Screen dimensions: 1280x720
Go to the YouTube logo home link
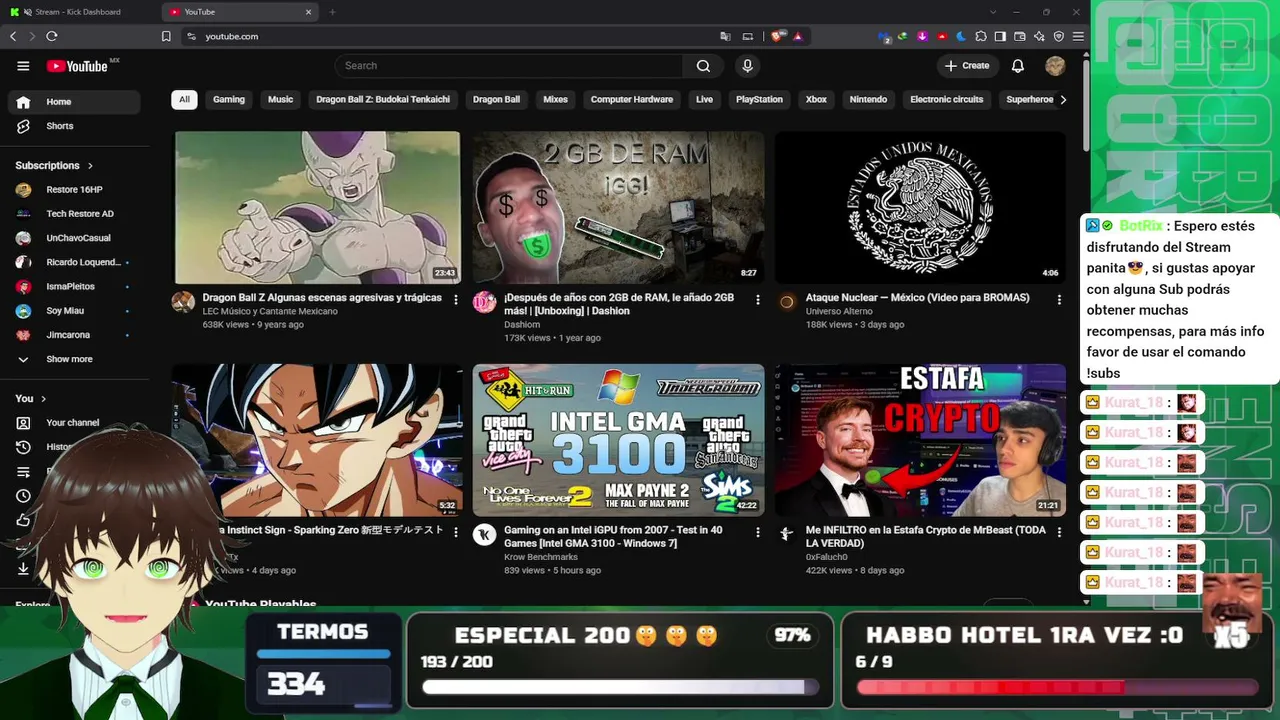pyautogui.click(x=78, y=66)
